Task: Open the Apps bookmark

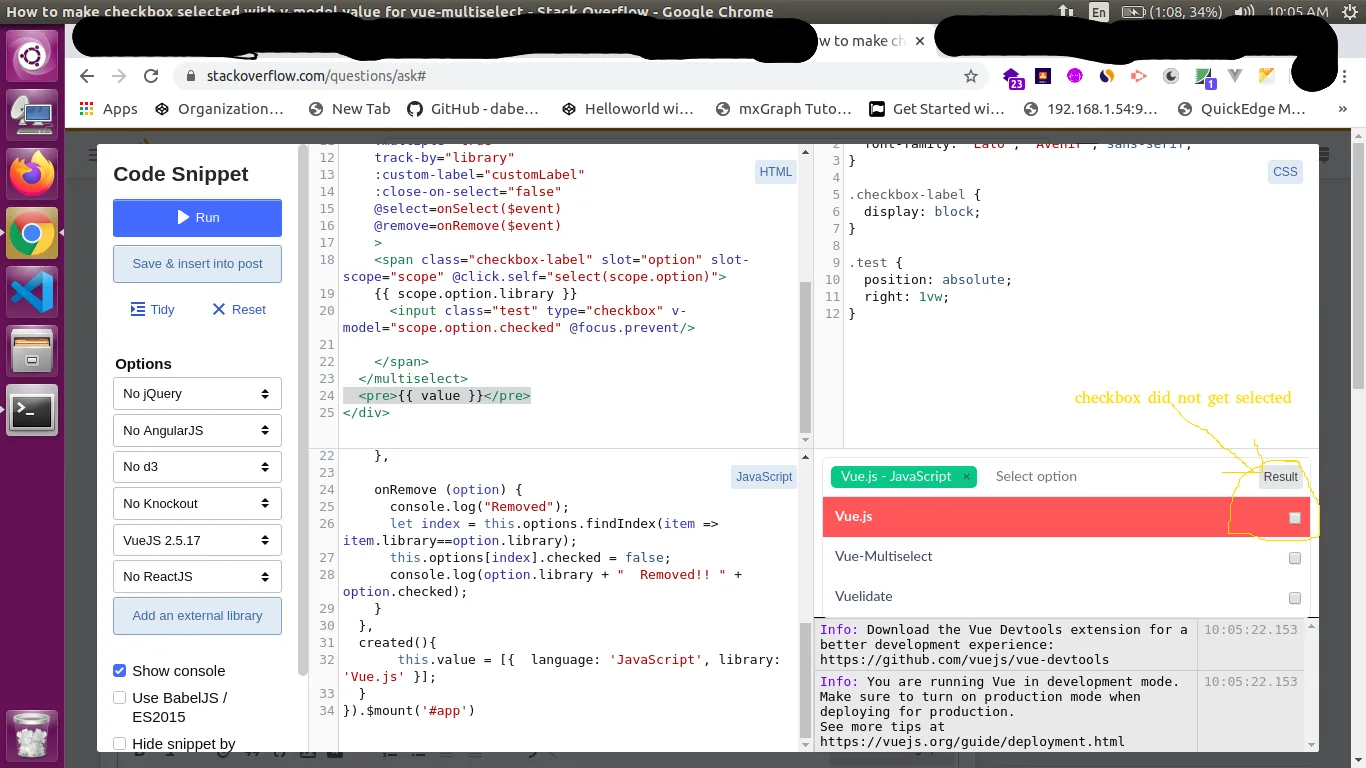Action: coord(108,109)
